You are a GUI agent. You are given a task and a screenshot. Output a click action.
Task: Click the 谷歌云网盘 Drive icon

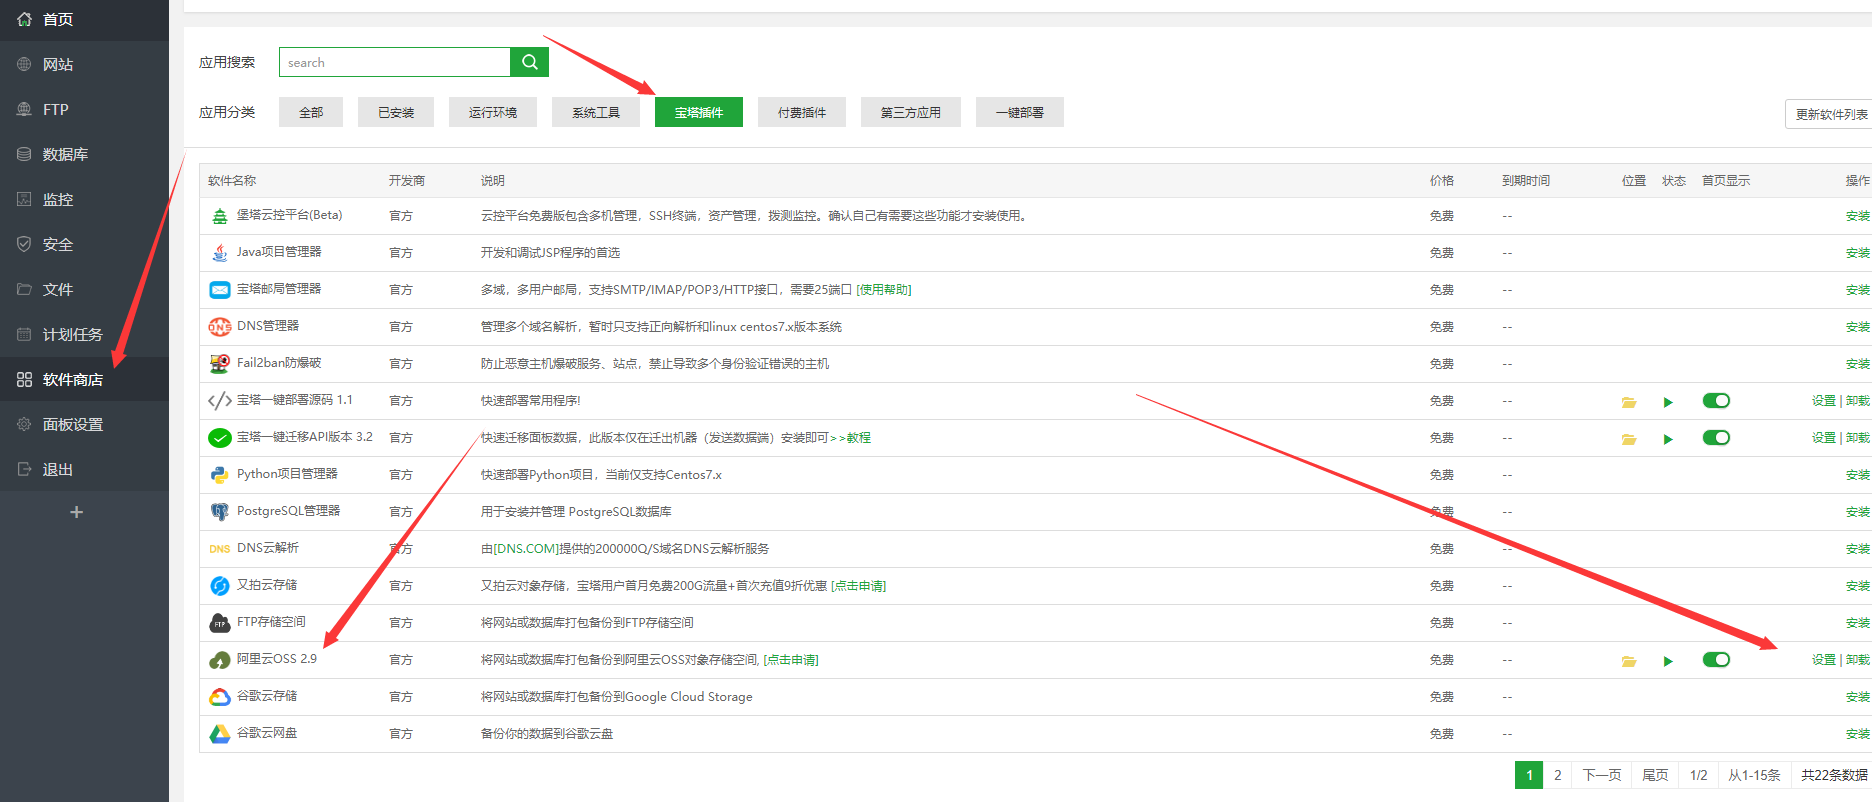219,734
